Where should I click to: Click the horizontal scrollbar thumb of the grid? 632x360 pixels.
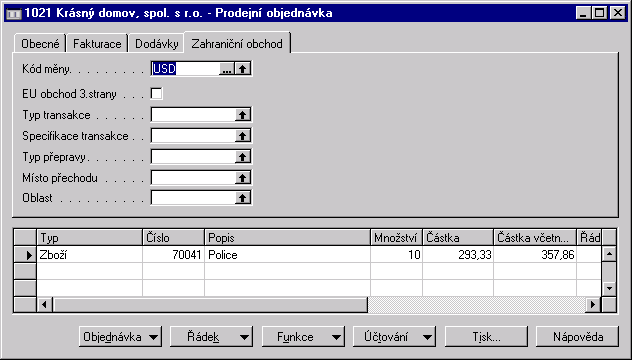coord(210,304)
